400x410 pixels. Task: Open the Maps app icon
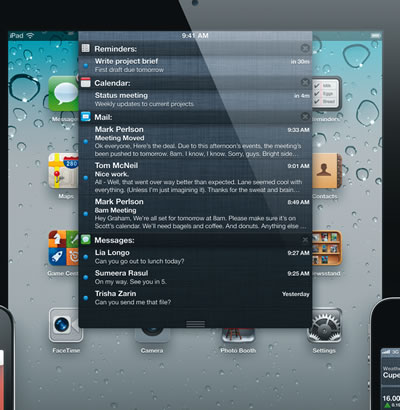[x=64, y=171]
